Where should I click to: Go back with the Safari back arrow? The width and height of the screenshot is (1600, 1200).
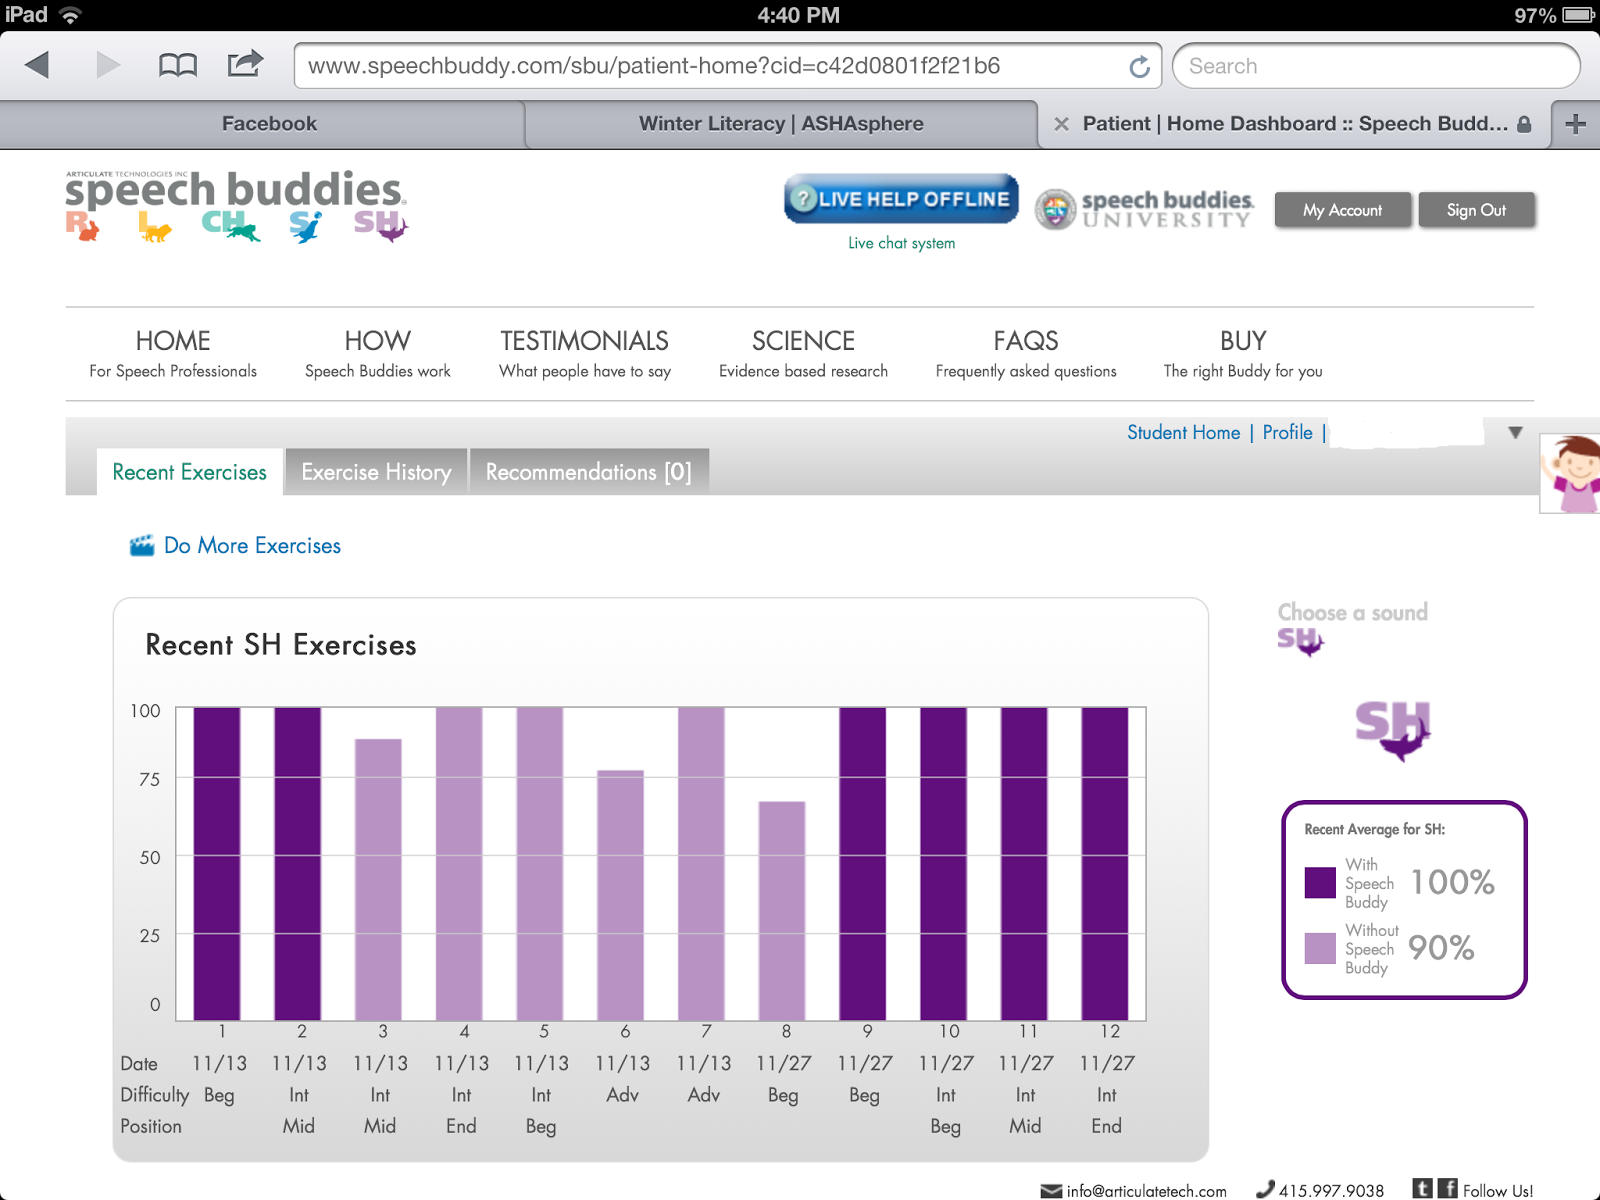click(x=37, y=65)
